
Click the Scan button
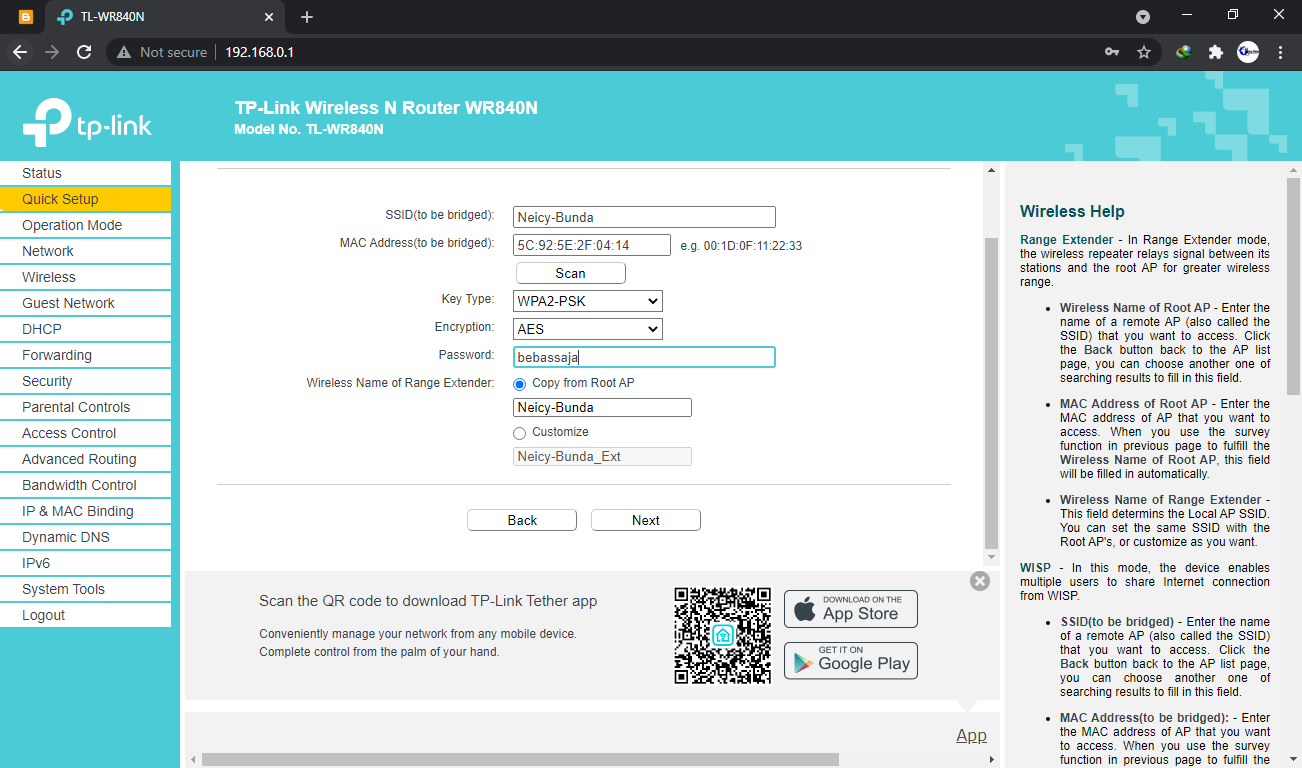[x=570, y=273]
